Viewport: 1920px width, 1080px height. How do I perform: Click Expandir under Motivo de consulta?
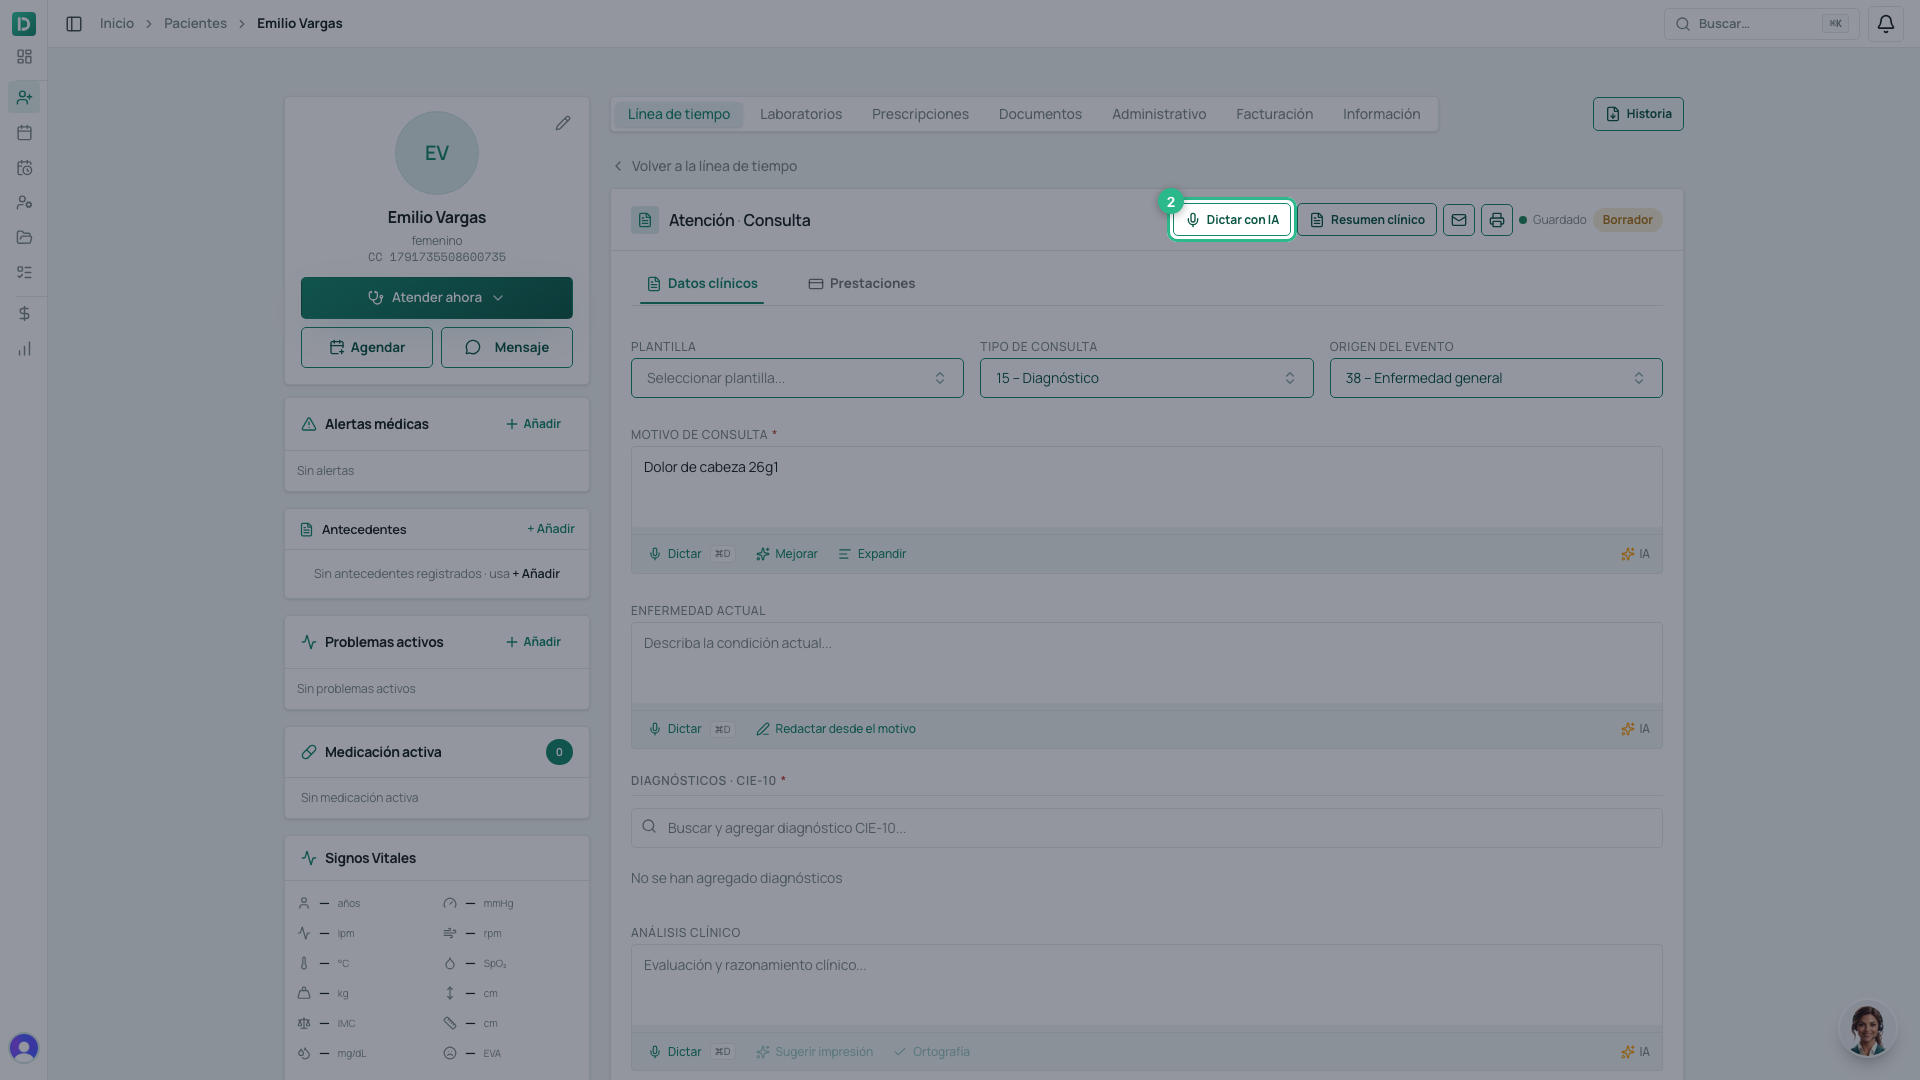[x=872, y=554]
